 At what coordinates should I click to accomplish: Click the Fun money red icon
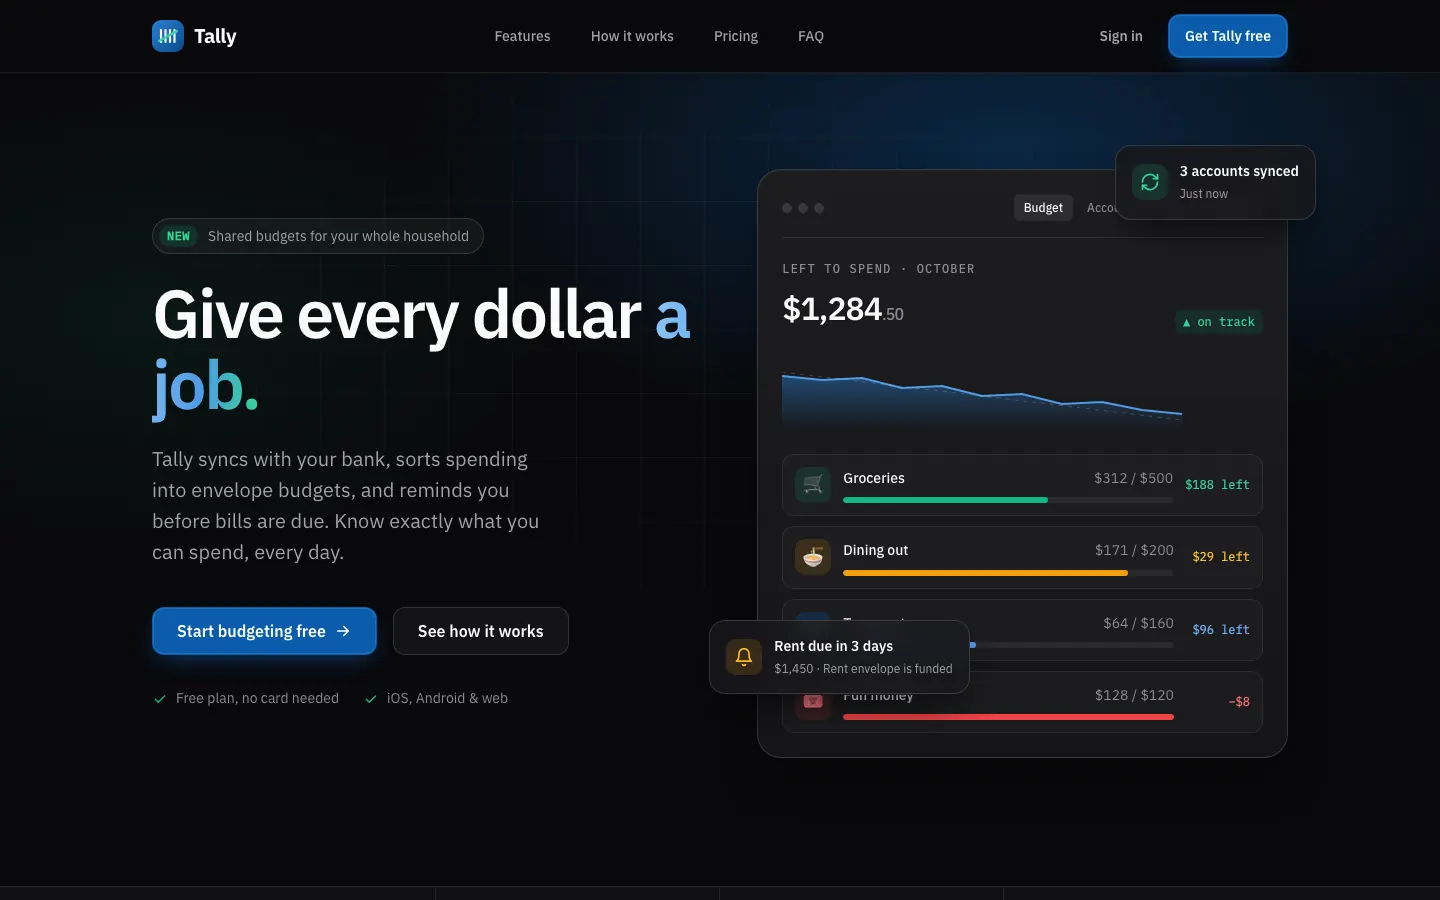click(x=813, y=703)
